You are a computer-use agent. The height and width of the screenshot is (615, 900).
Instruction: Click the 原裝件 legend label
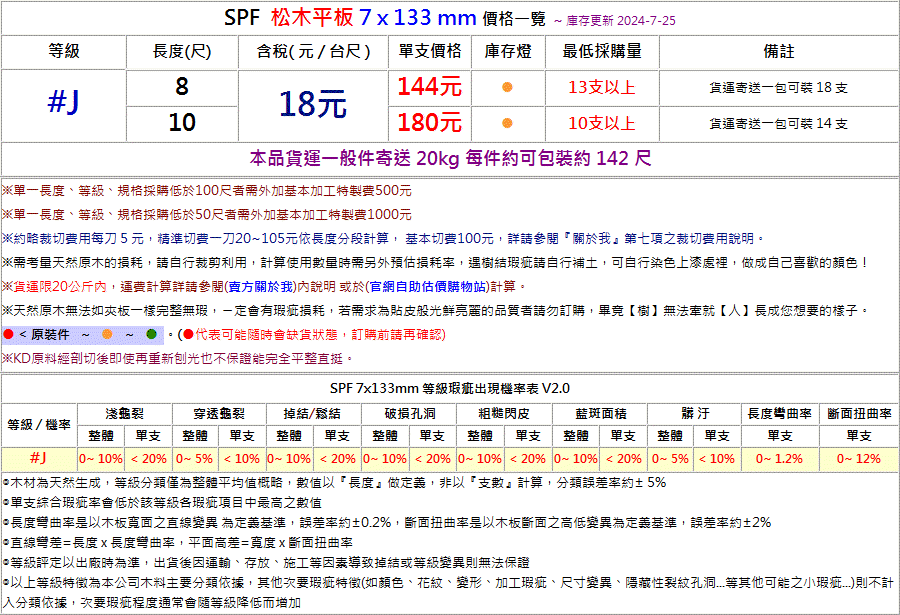[50, 334]
